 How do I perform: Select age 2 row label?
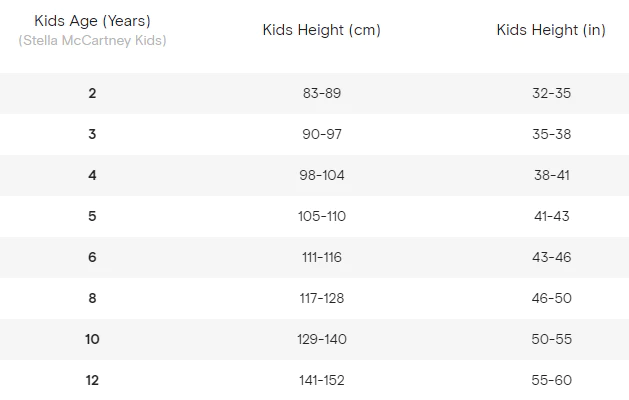point(92,93)
